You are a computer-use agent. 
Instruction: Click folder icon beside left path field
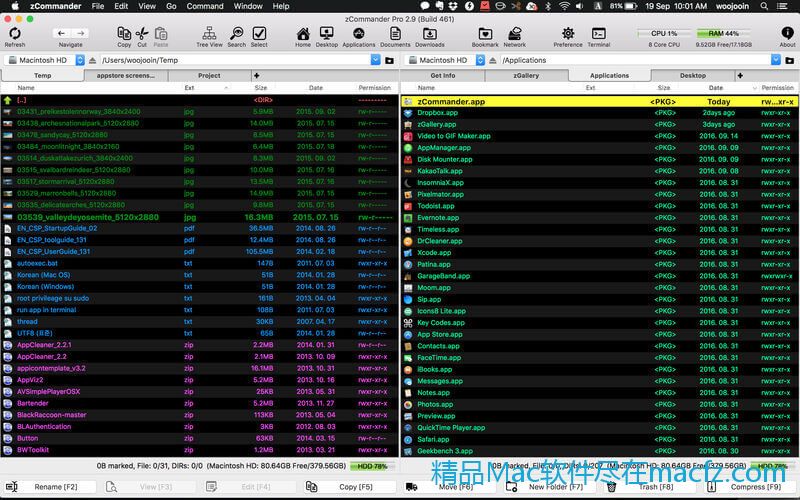[390, 60]
